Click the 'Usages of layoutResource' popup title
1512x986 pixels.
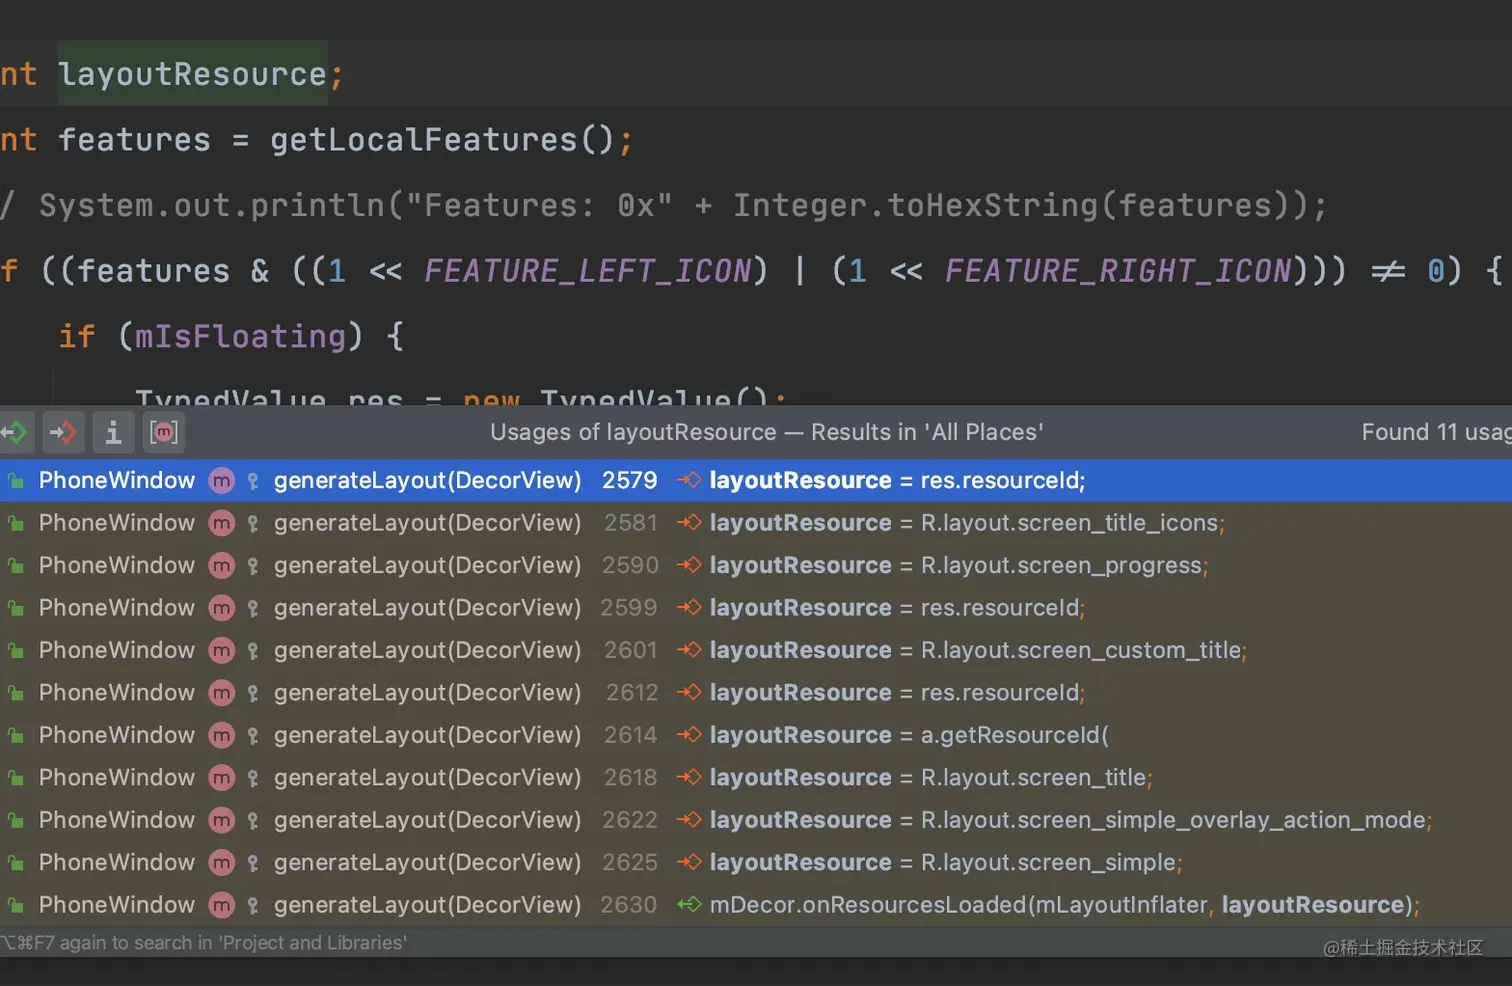(767, 432)
